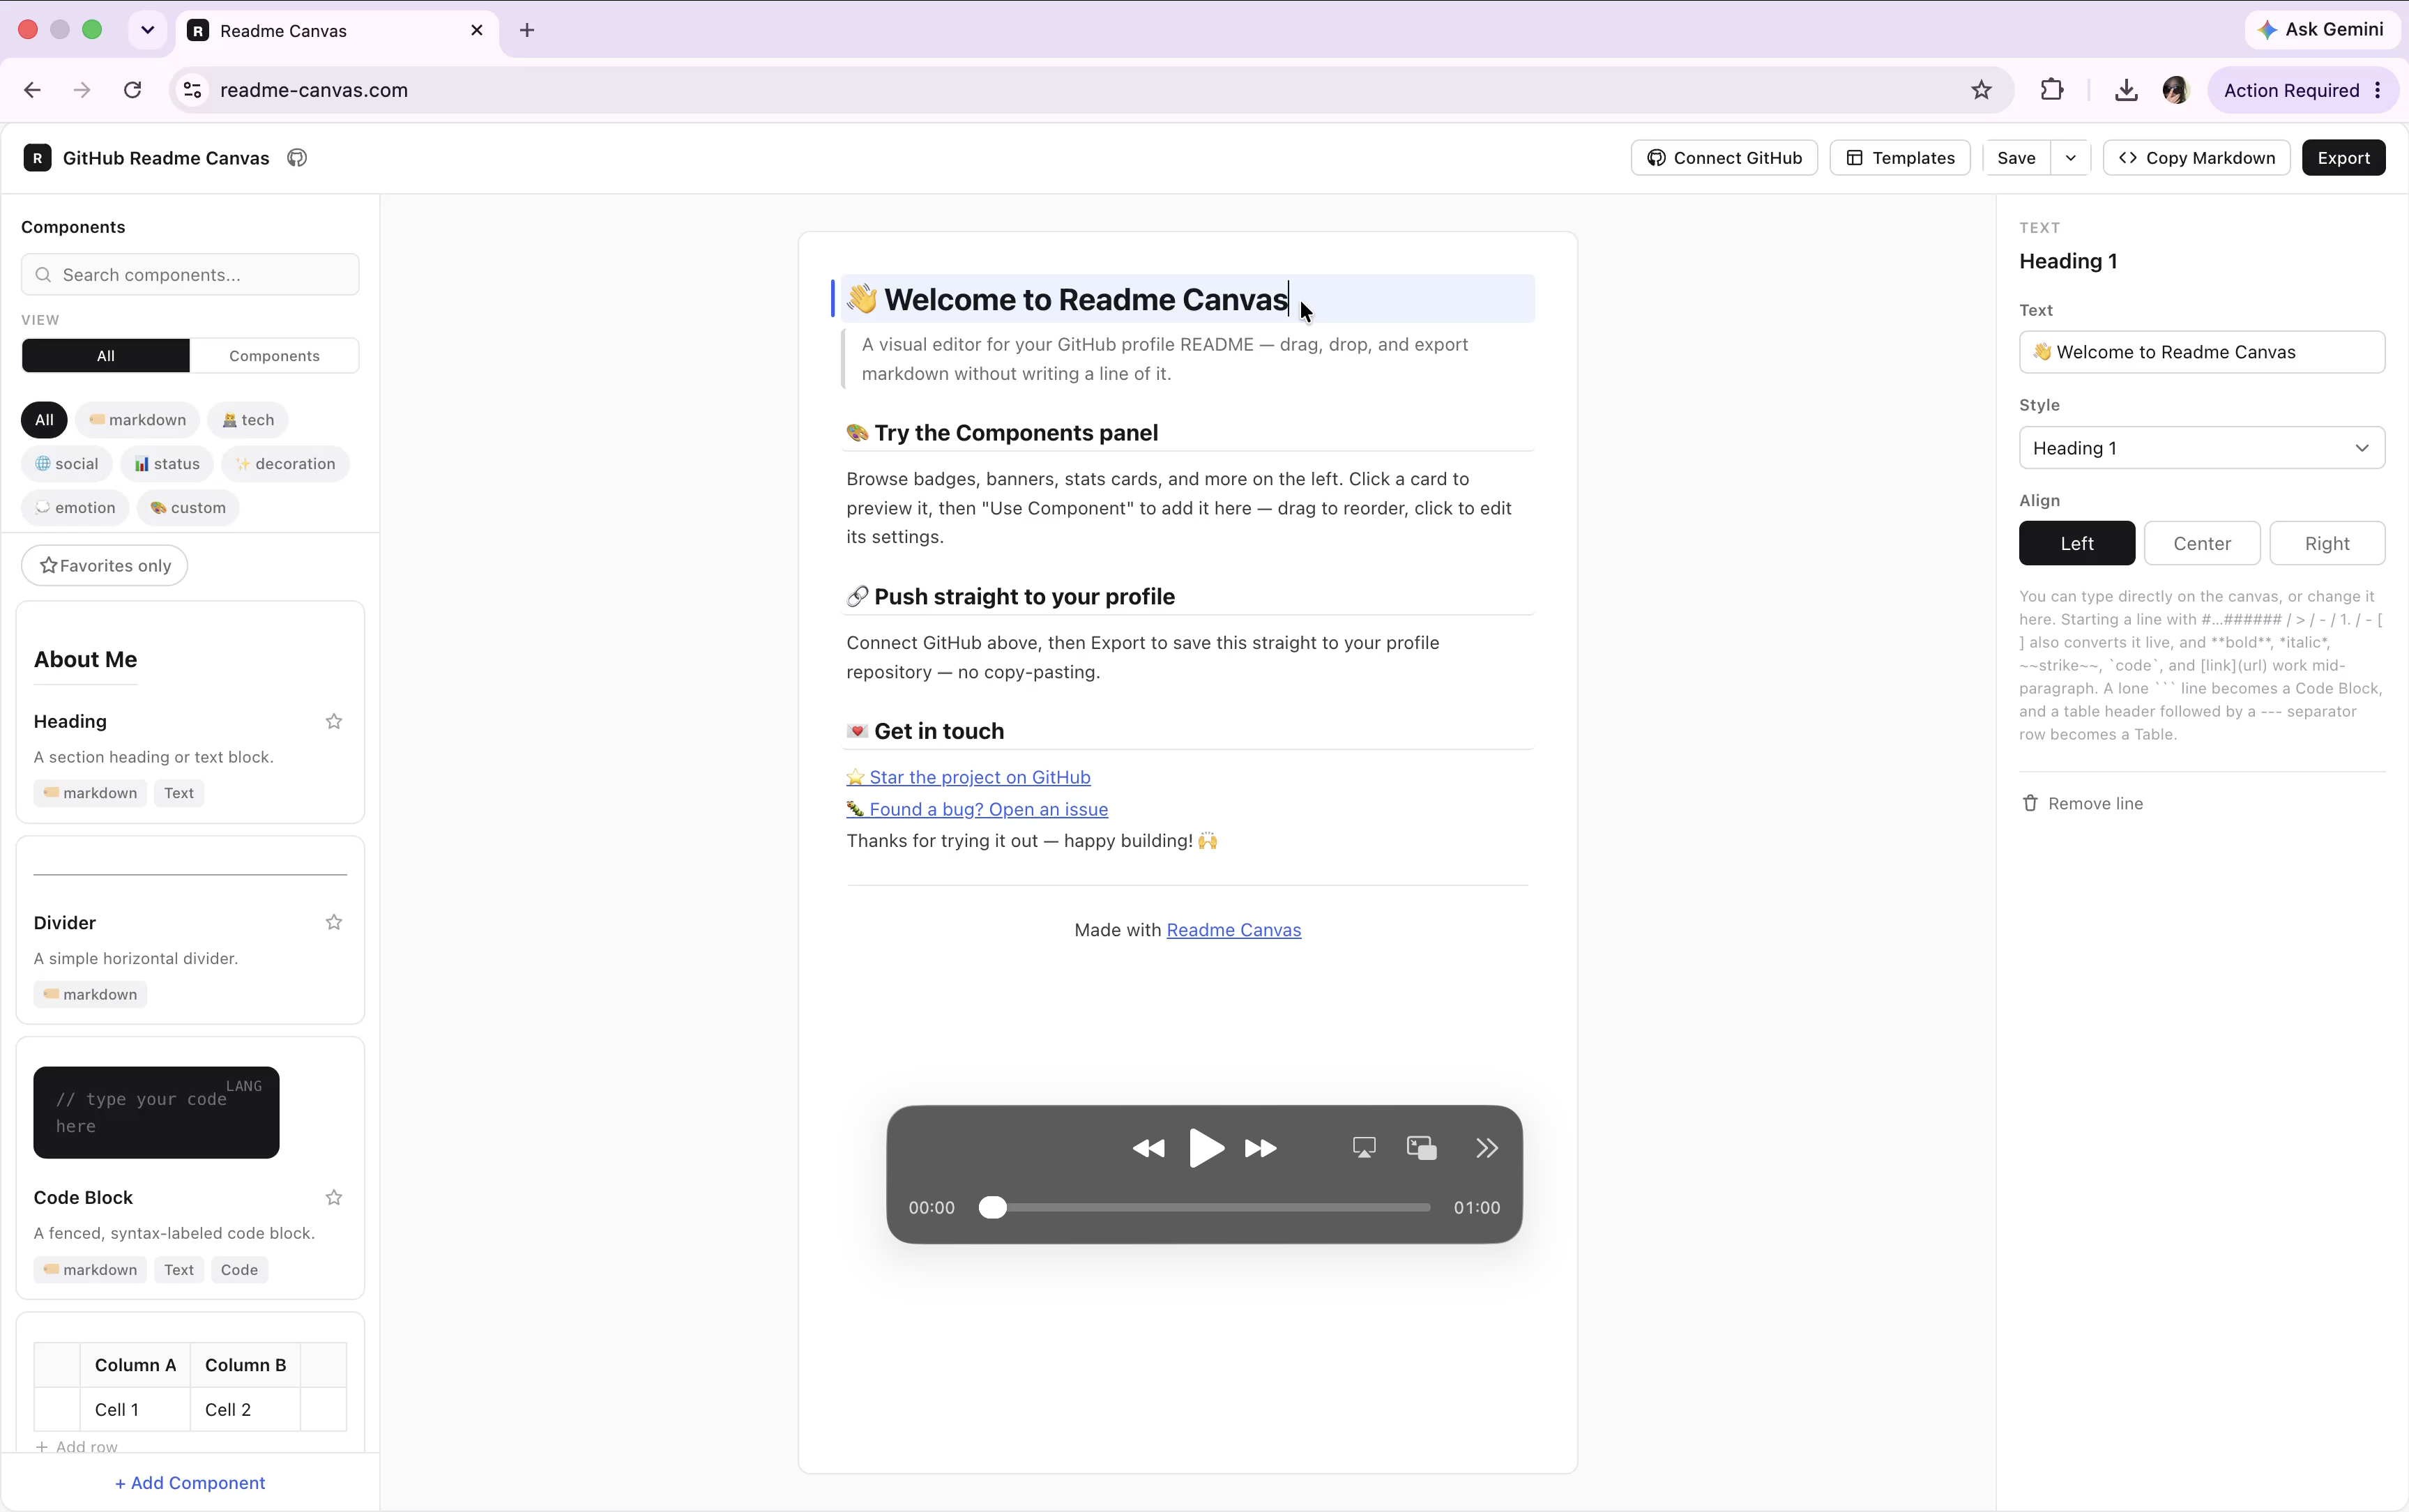The height and width of the screenshot is (1512, 2409).
Task: Open AirPlay in media player
Action: tap(1364, 1148)
